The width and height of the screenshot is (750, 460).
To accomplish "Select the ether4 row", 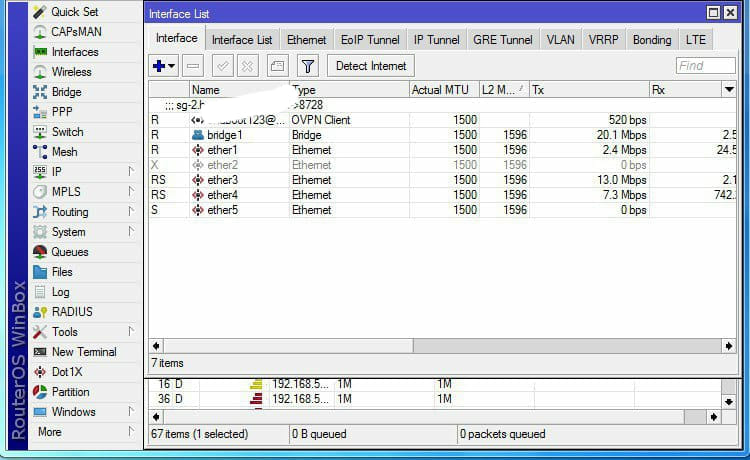I will tap(442, 195).
